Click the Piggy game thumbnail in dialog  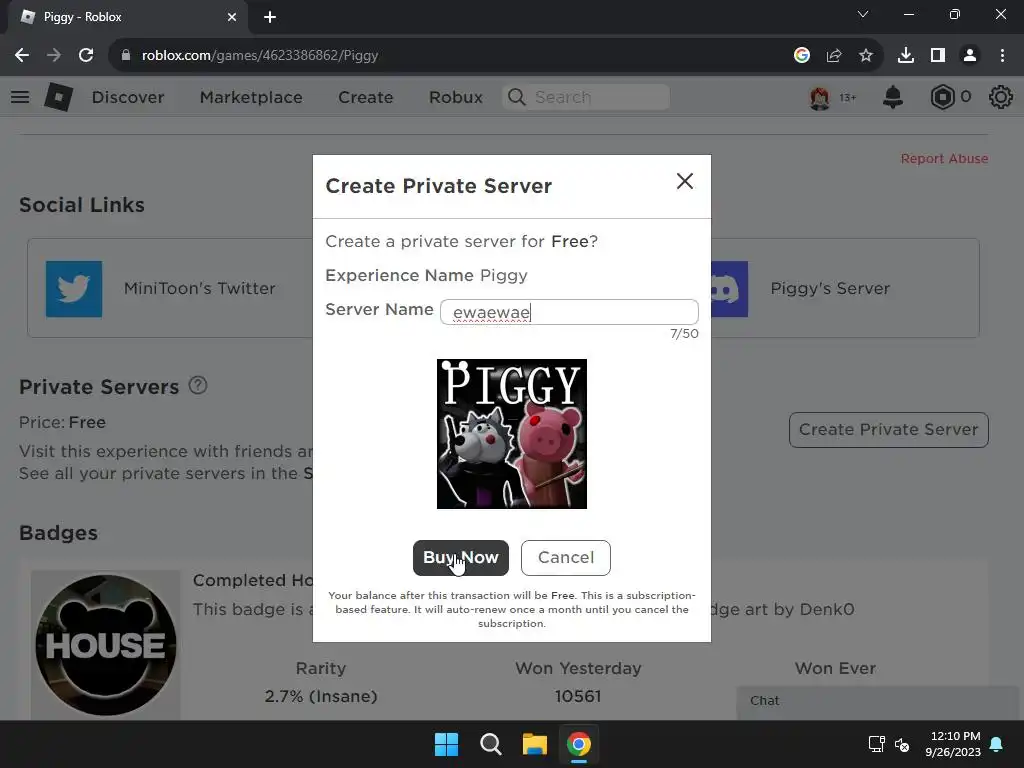[x=512, y=434]
